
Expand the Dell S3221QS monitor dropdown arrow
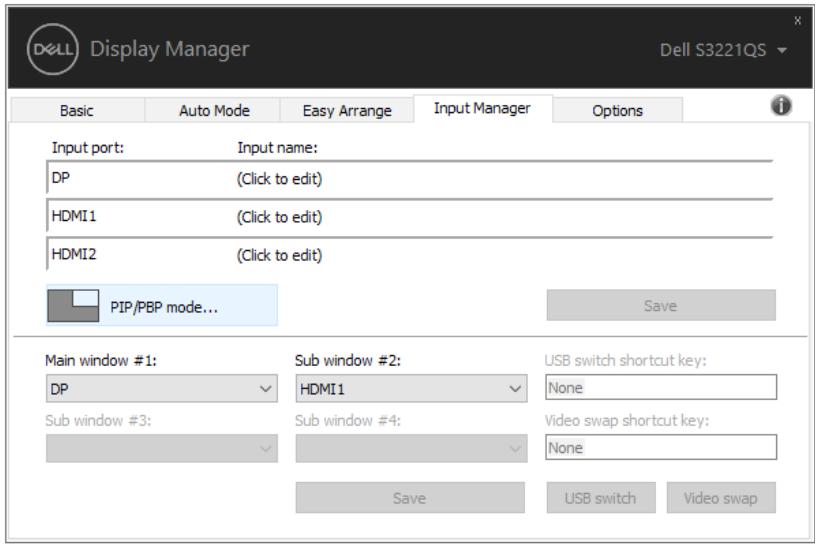[782, 50]
